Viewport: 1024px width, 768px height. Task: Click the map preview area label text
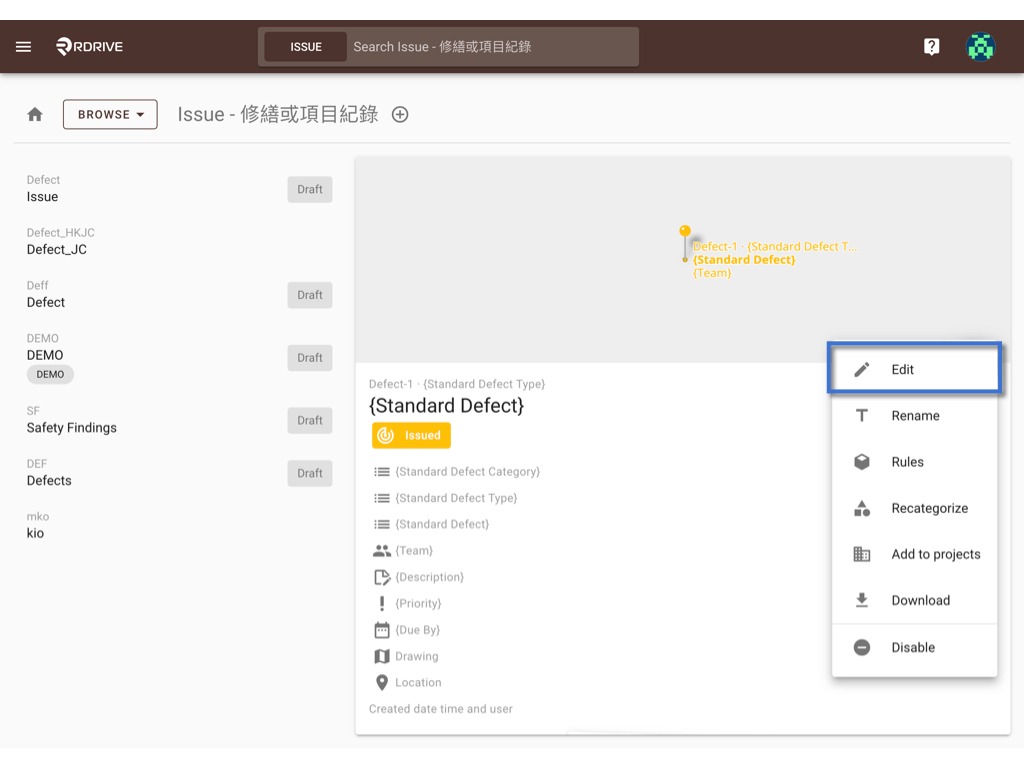click(775, 259)
